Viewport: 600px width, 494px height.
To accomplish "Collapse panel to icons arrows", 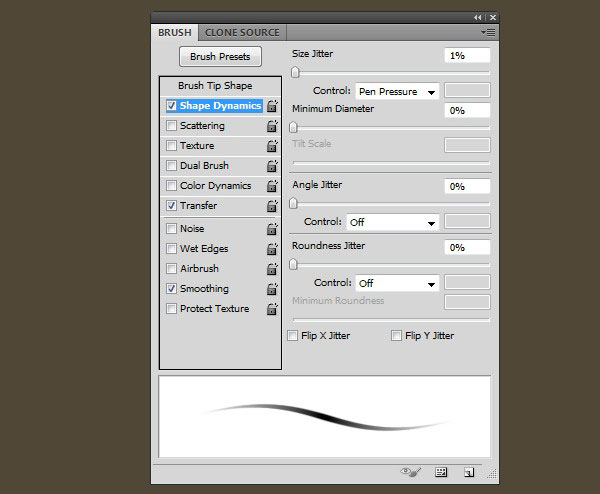I will [x=478, y=18].
